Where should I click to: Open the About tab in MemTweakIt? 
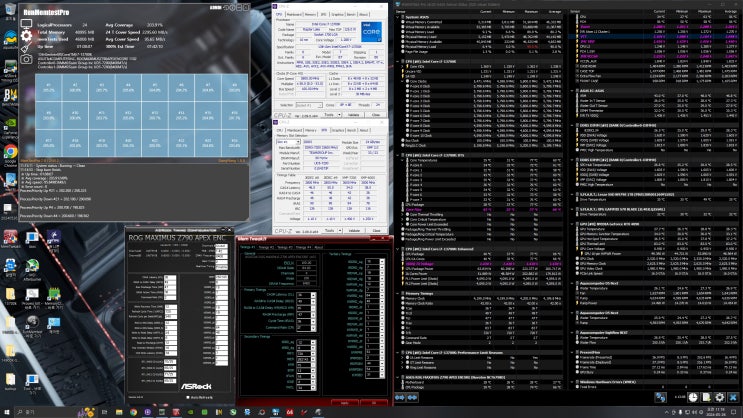pos(319,247)
